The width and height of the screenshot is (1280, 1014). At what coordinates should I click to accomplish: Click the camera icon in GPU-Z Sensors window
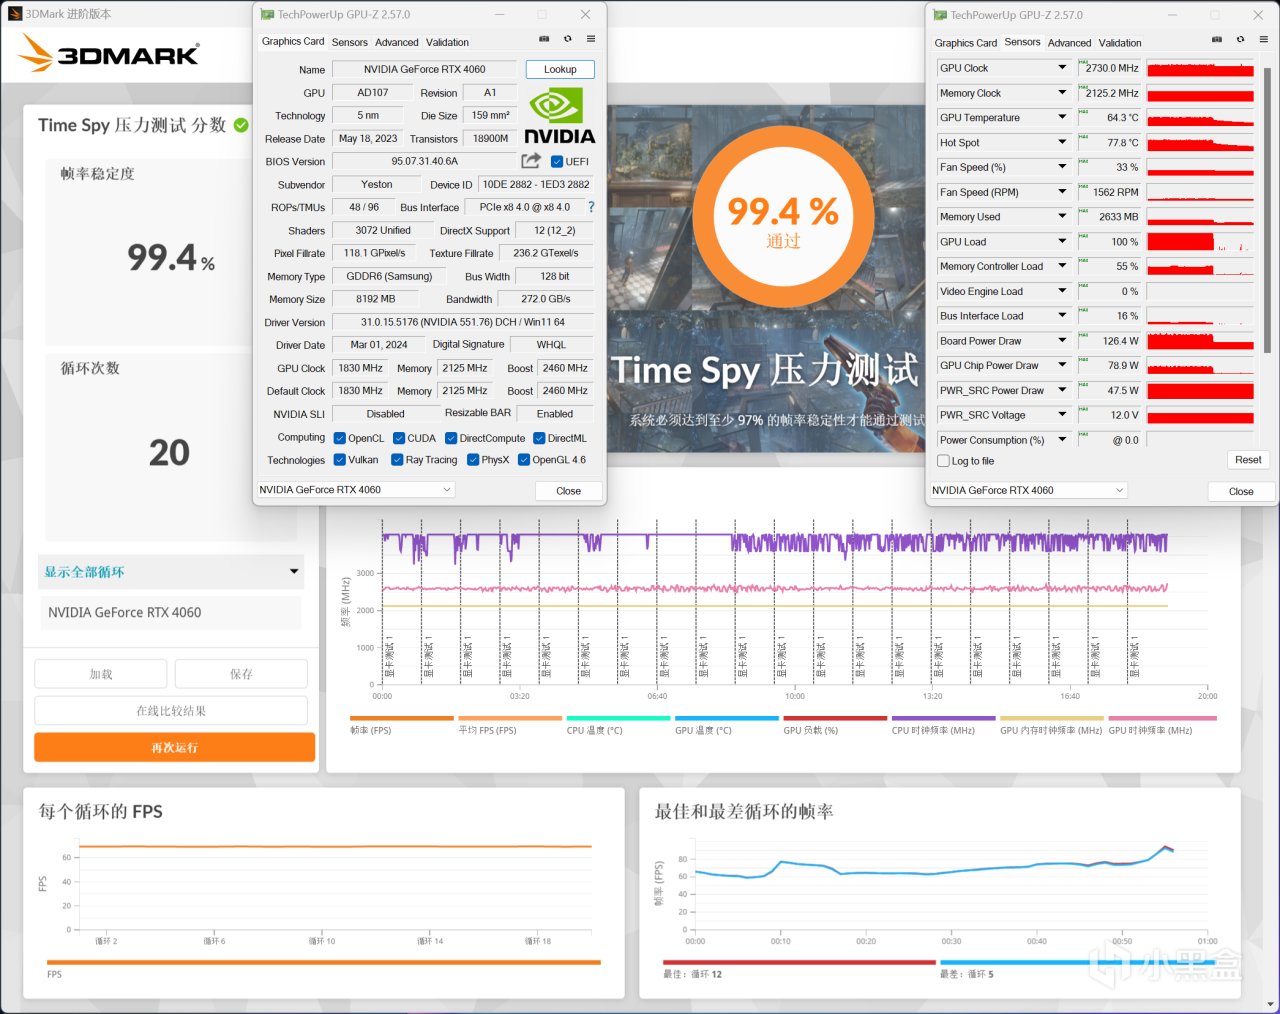pyautogui.click(x=1217, y=40)
